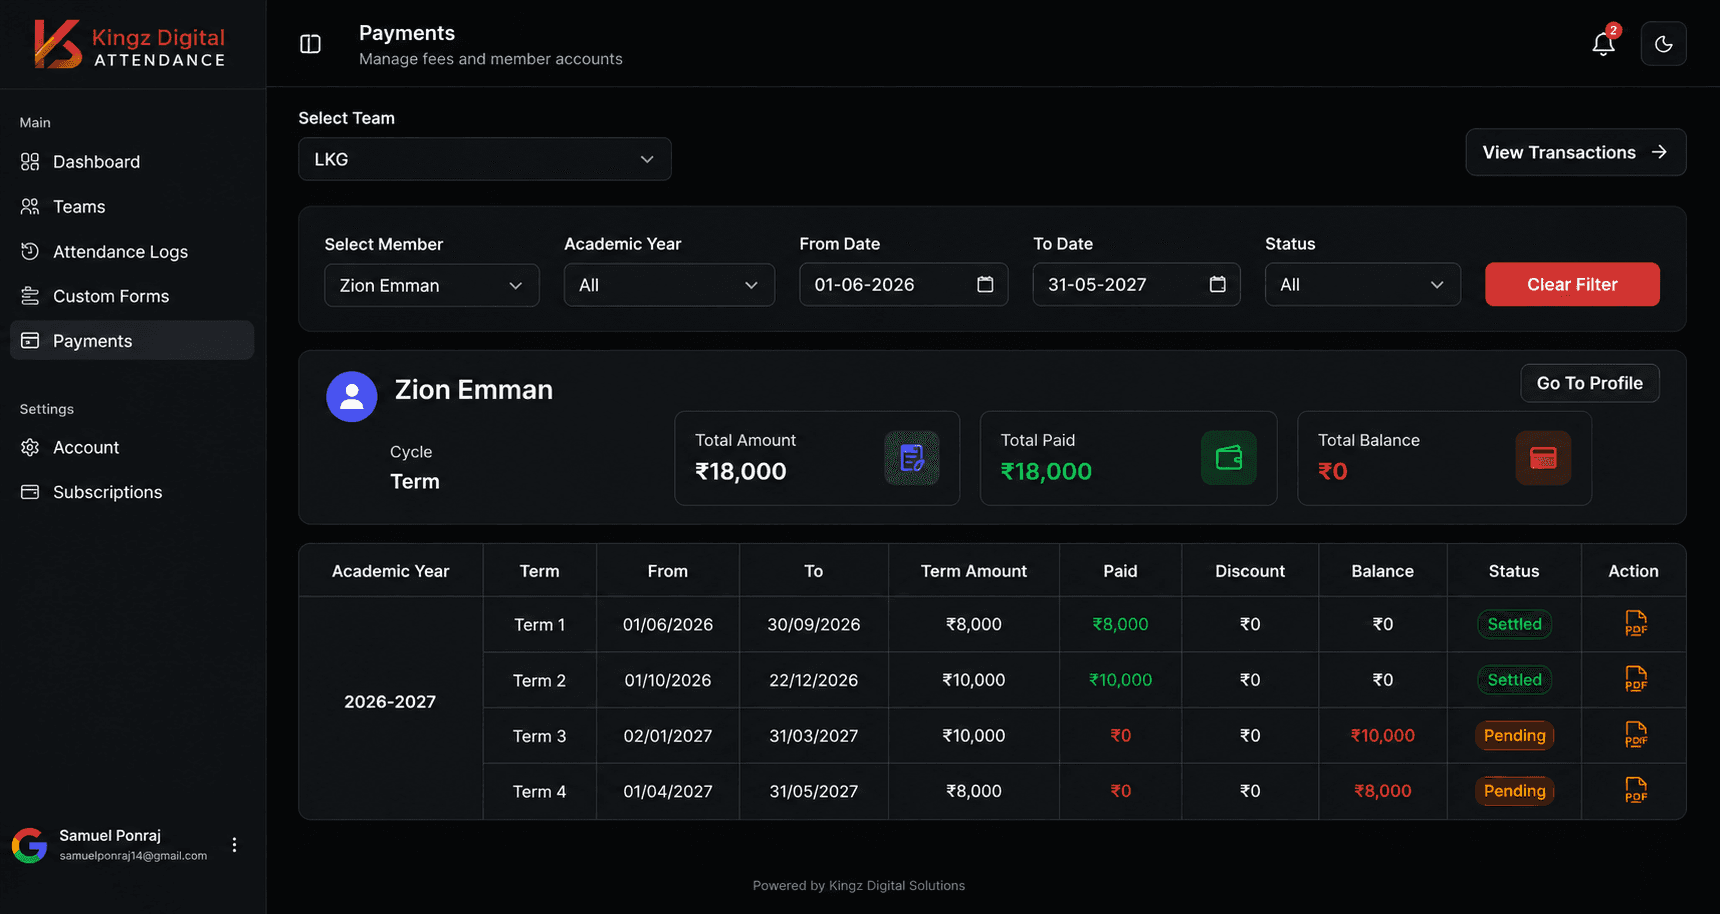
Task: Toggle the sidebar collapse icon
Action: coord(310,44)
